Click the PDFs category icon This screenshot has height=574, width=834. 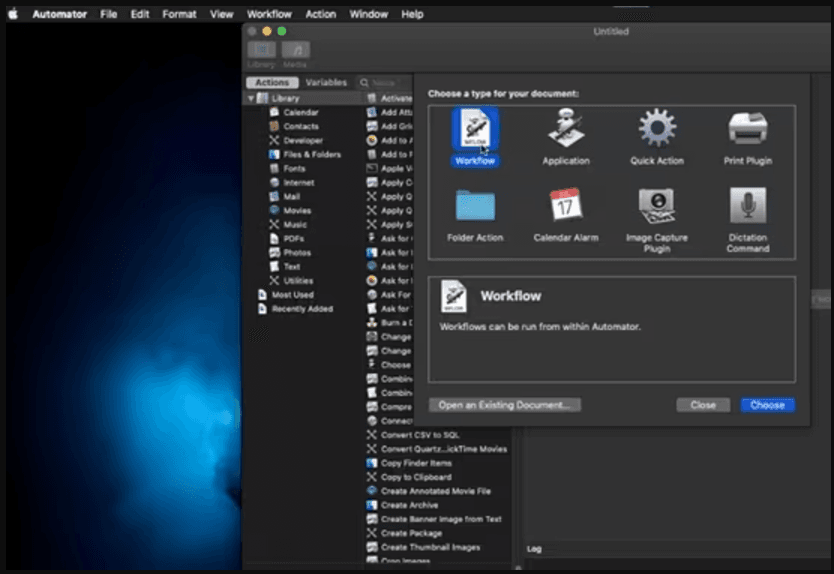point(274,238)
